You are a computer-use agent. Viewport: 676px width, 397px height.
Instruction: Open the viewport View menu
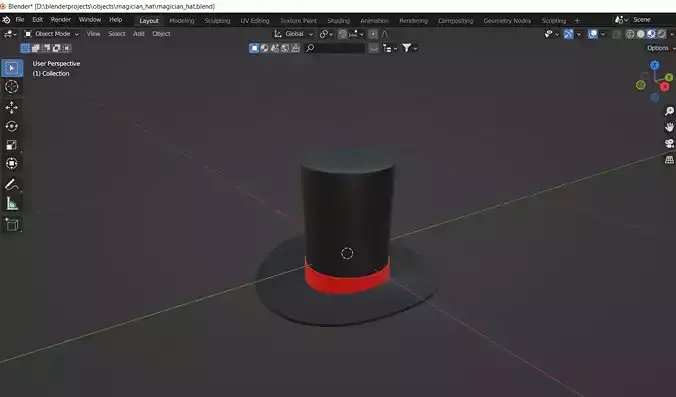tap(93, 34)
